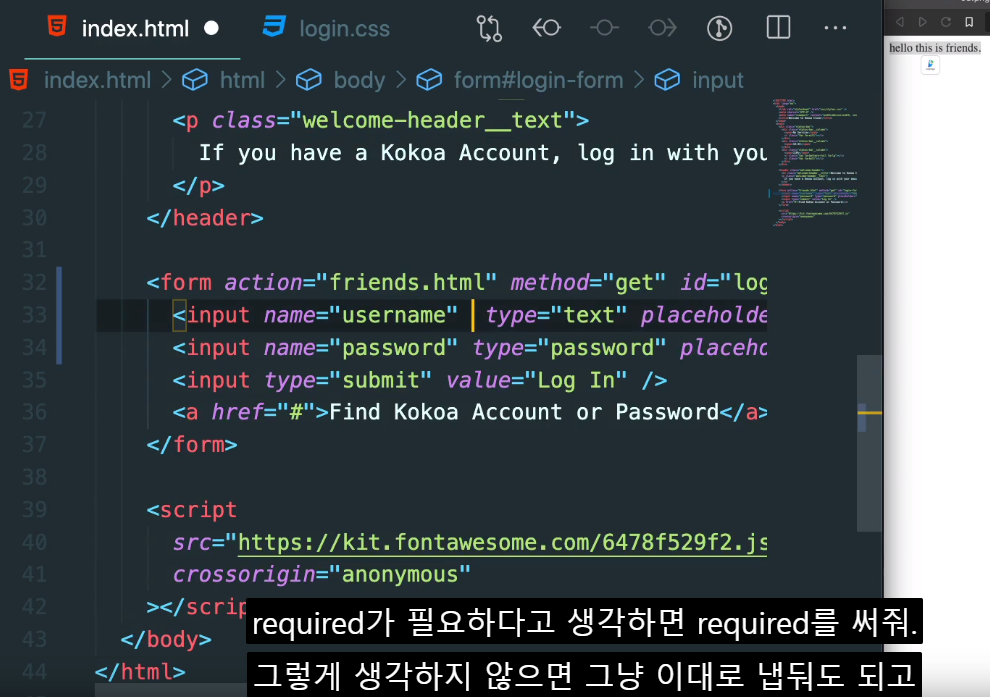Click the cube icon beside form#login-form breadcrumb
The height and width of the screenshot is (697, 990).
pos(429,80)
